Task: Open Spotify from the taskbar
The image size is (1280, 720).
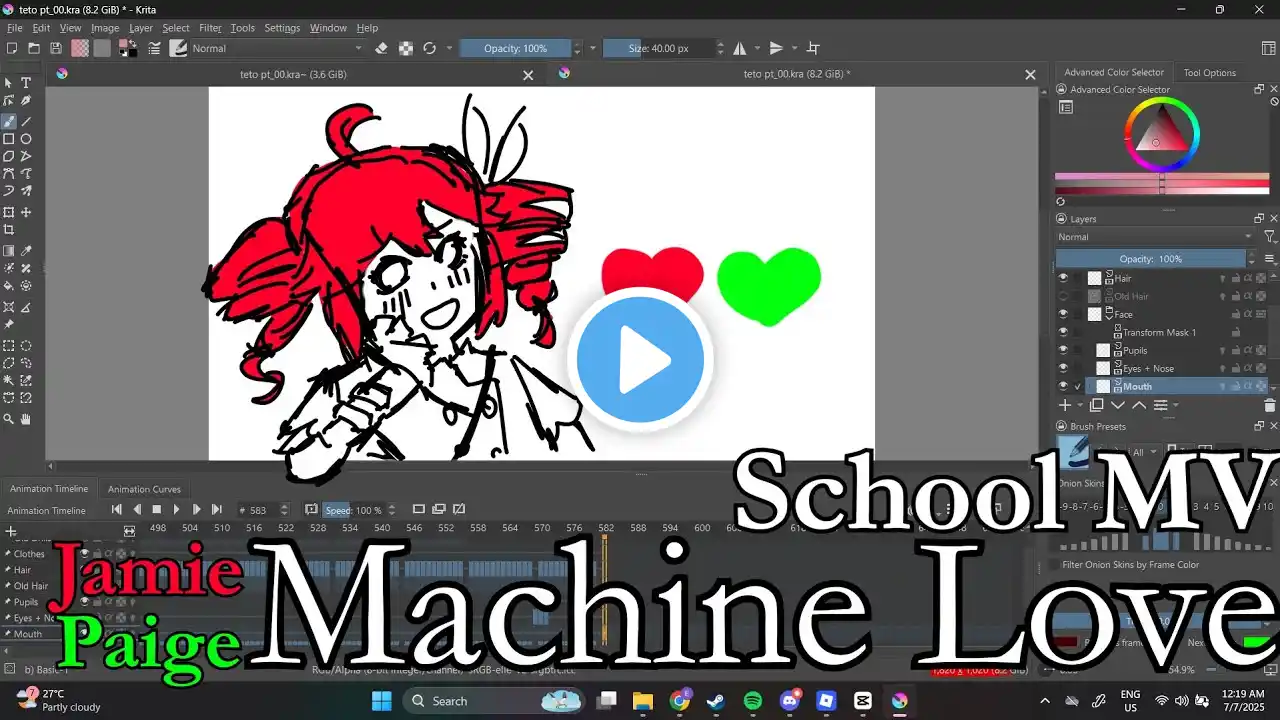Action: 753,701
